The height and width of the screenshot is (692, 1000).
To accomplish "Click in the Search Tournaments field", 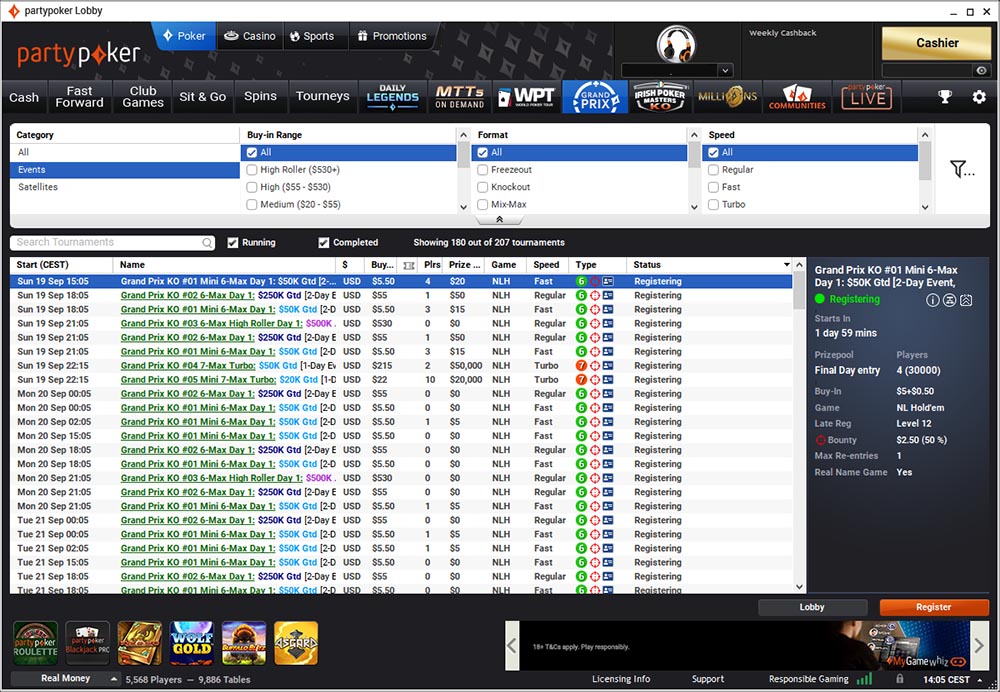I will click(x=112, y=242).
